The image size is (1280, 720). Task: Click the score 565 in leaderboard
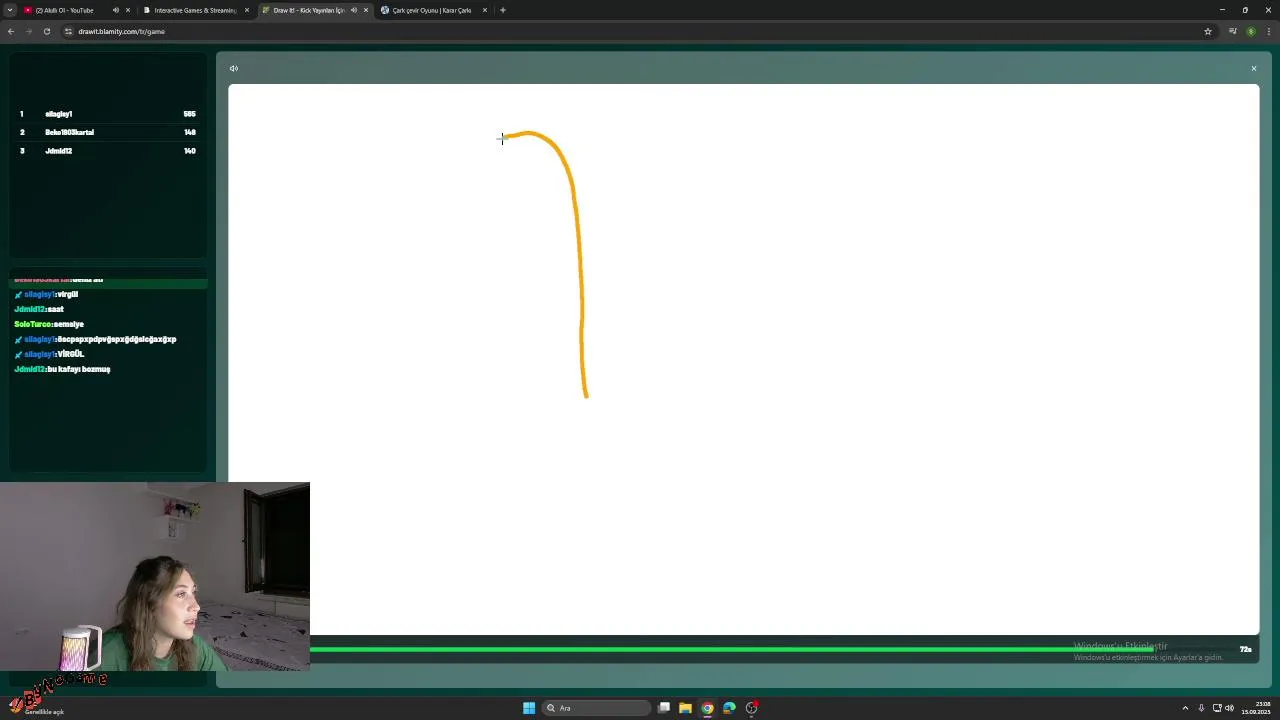pyautogui.click(x=189, y=114)
